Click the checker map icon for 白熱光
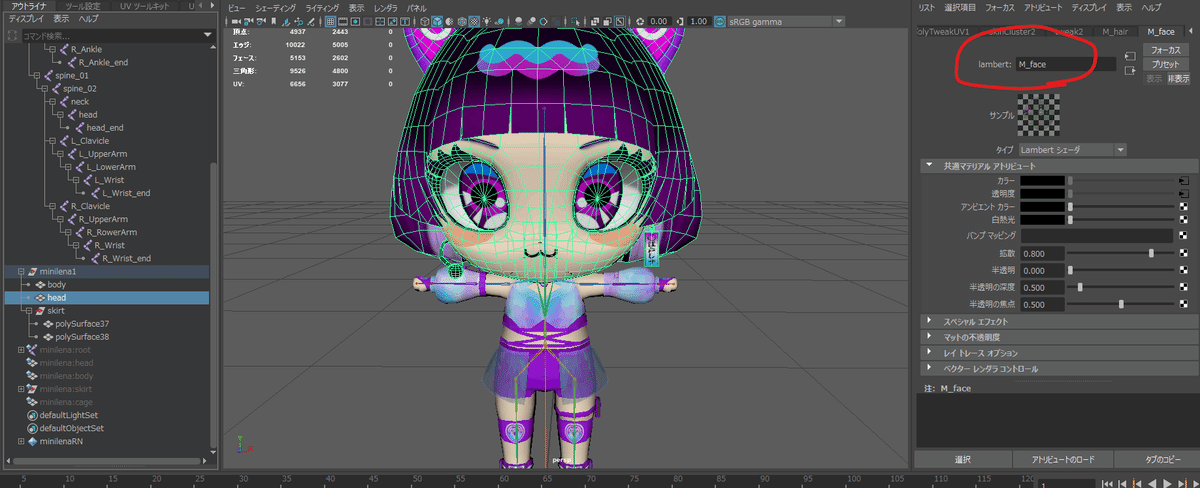The width and height of the screenshot is (1200, 488). click(x=1184, y=219)
